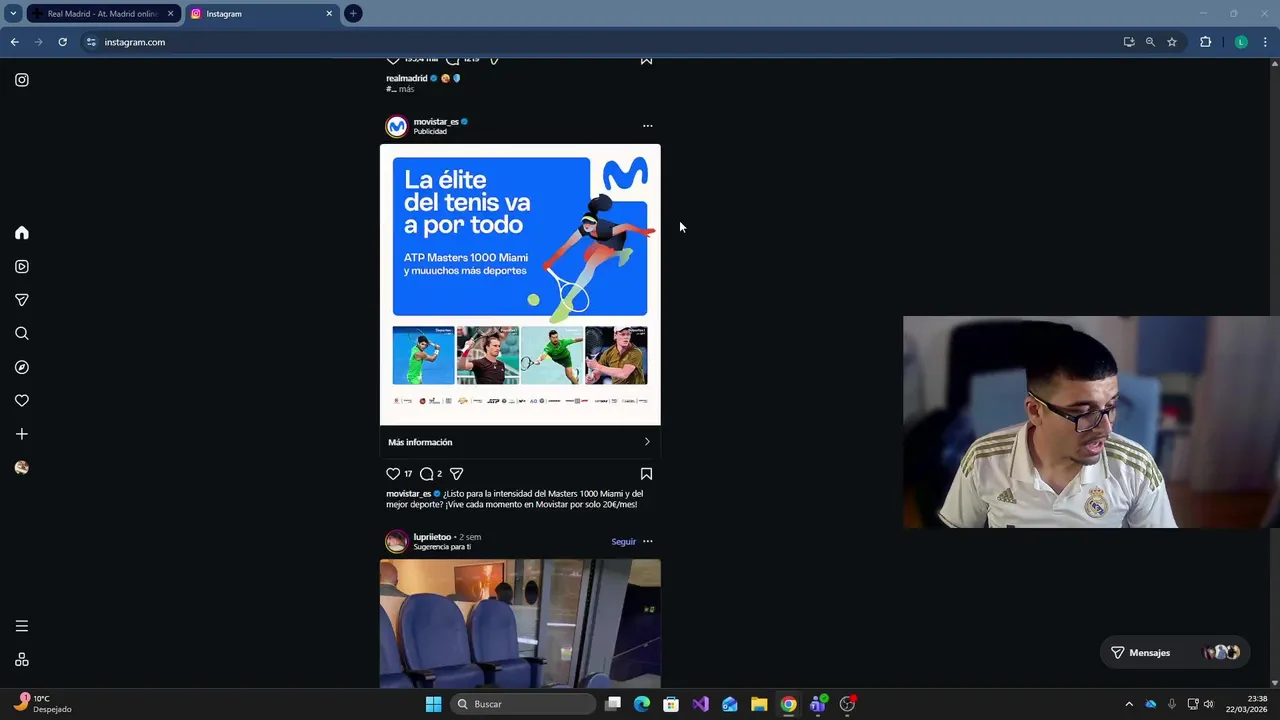Open the Mensajes floating panel

point(1174,652)
